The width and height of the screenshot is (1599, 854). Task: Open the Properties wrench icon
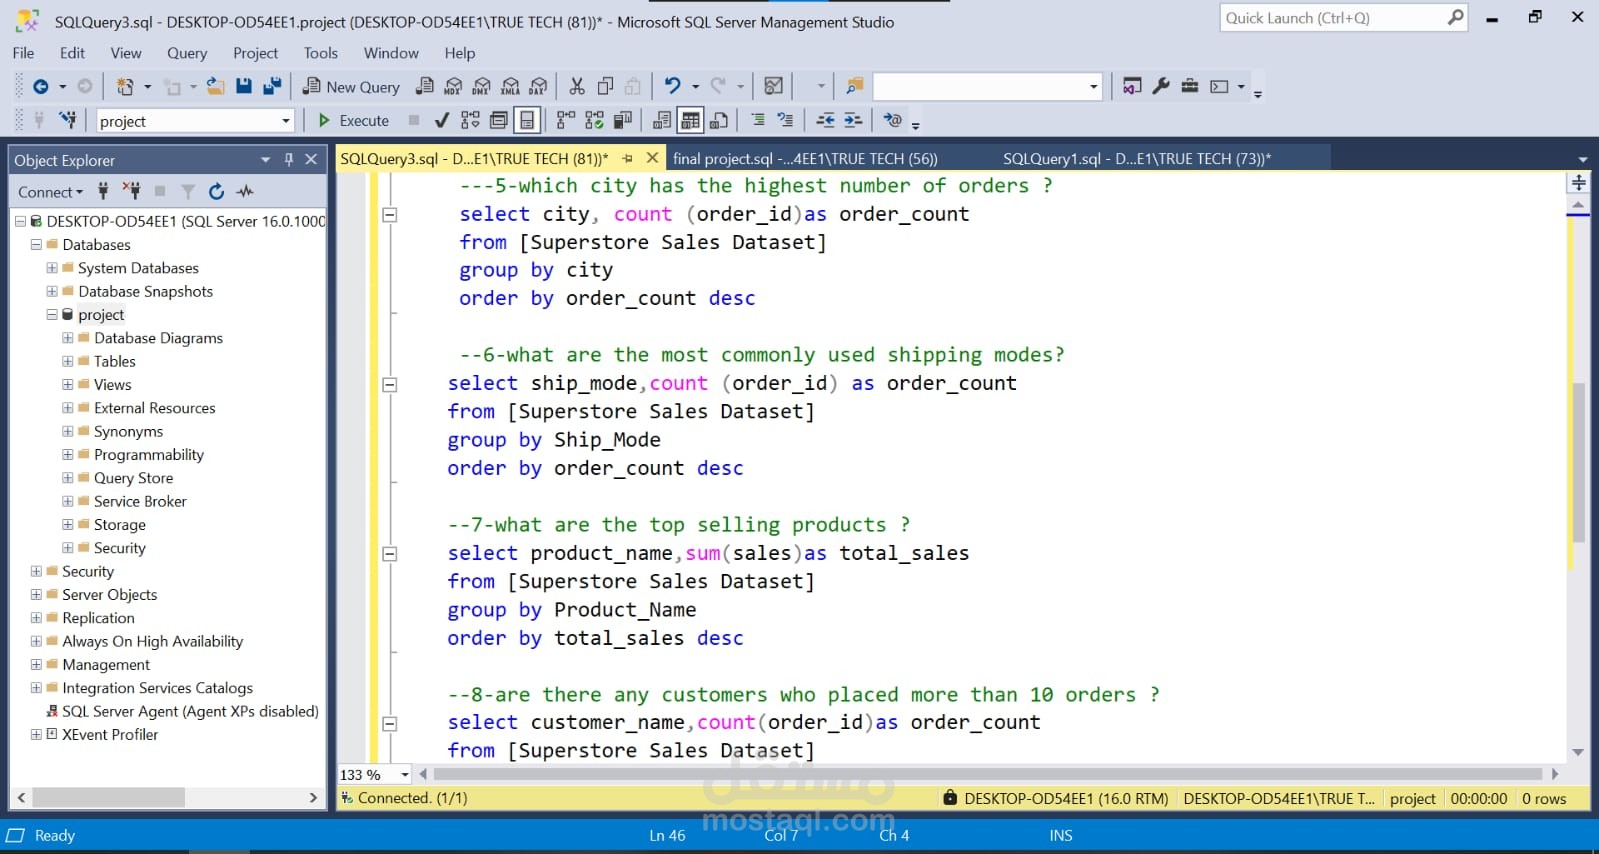pos(1161,87)
